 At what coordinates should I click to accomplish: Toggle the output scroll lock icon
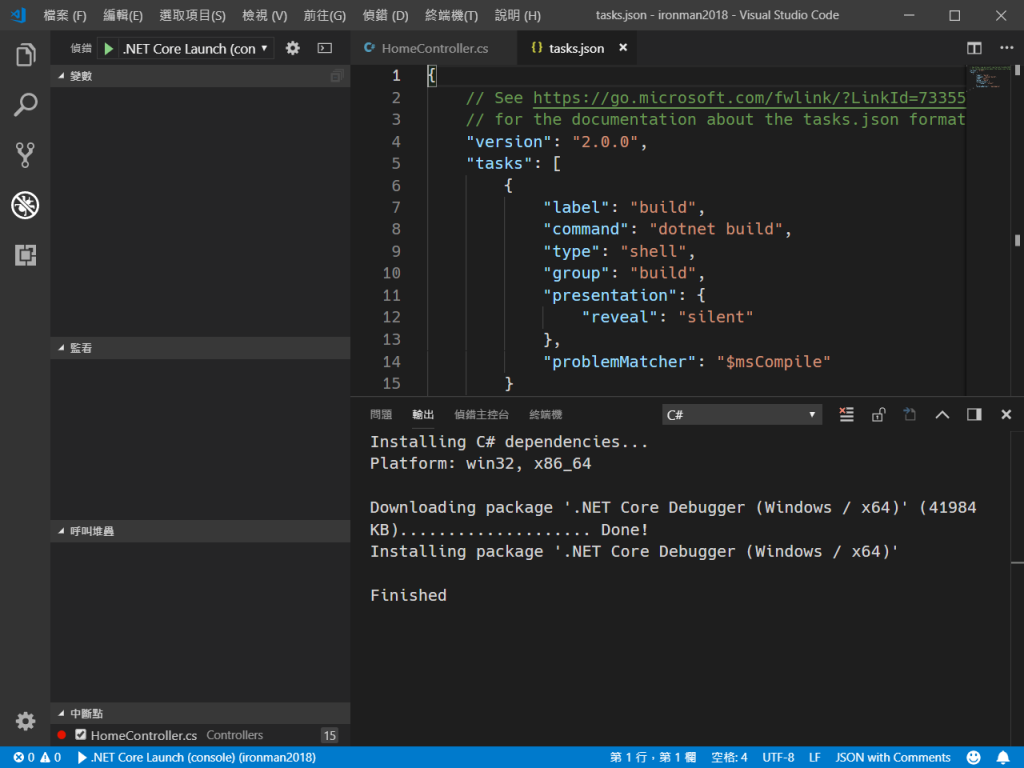878,414
